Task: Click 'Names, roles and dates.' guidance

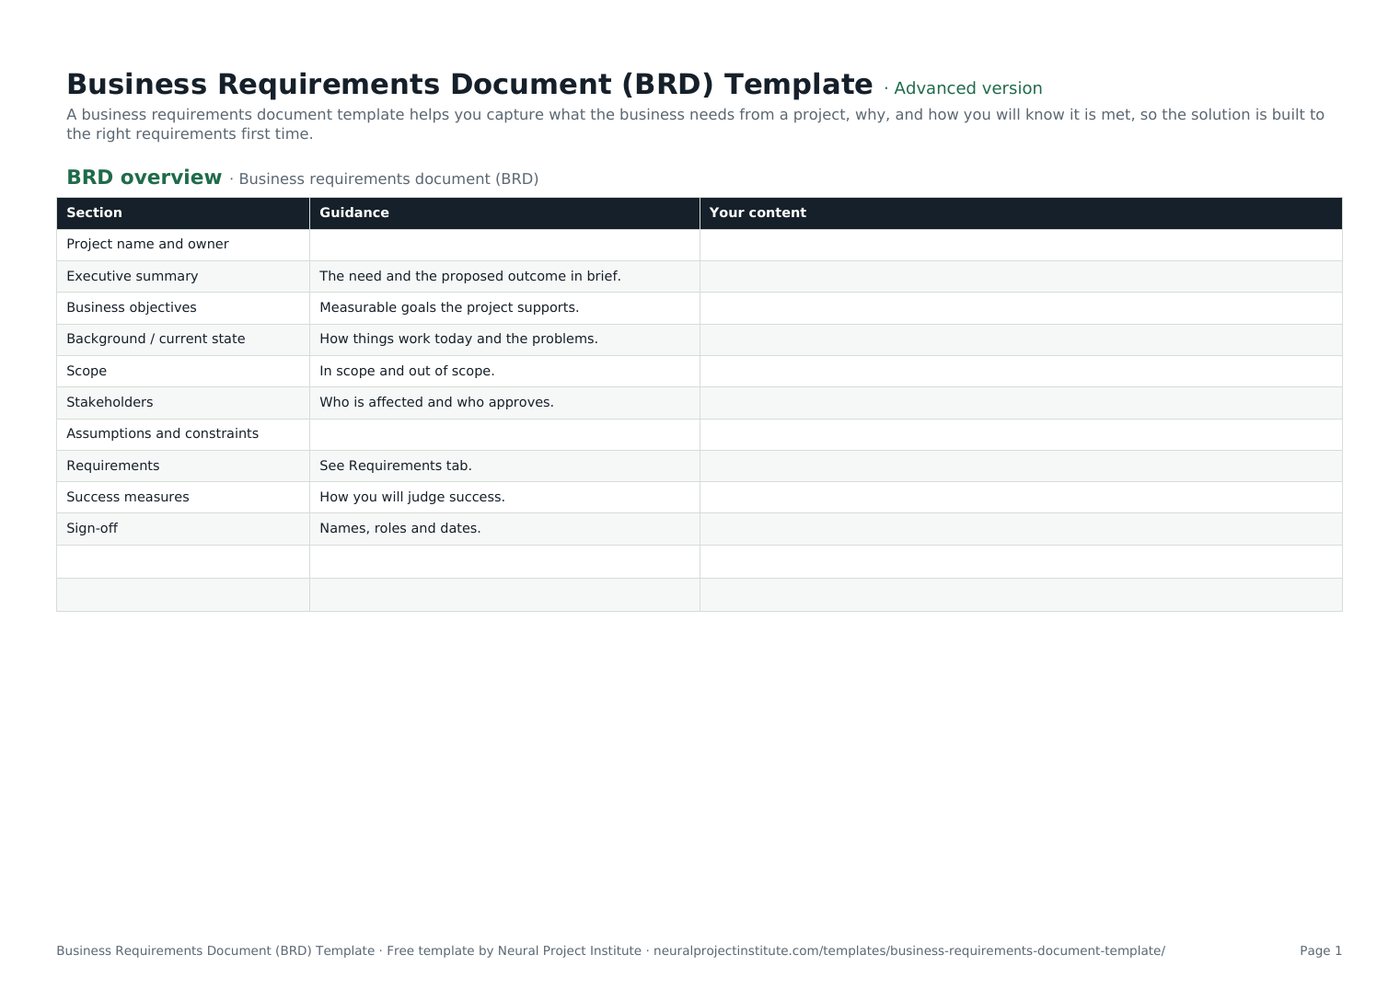Action: coord(400,528)
